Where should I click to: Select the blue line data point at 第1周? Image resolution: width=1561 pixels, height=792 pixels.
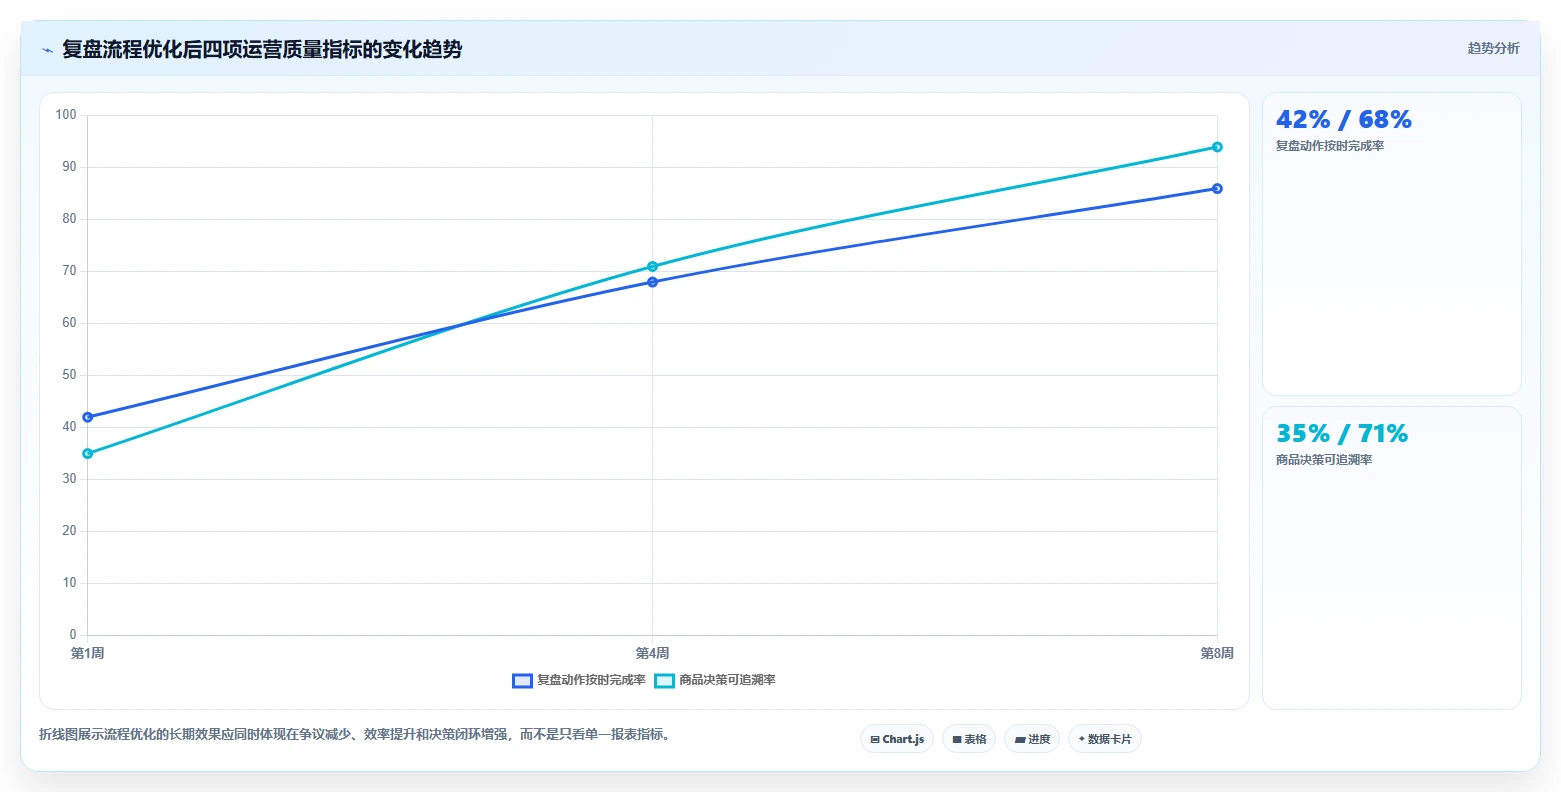[x=88, y=417]
